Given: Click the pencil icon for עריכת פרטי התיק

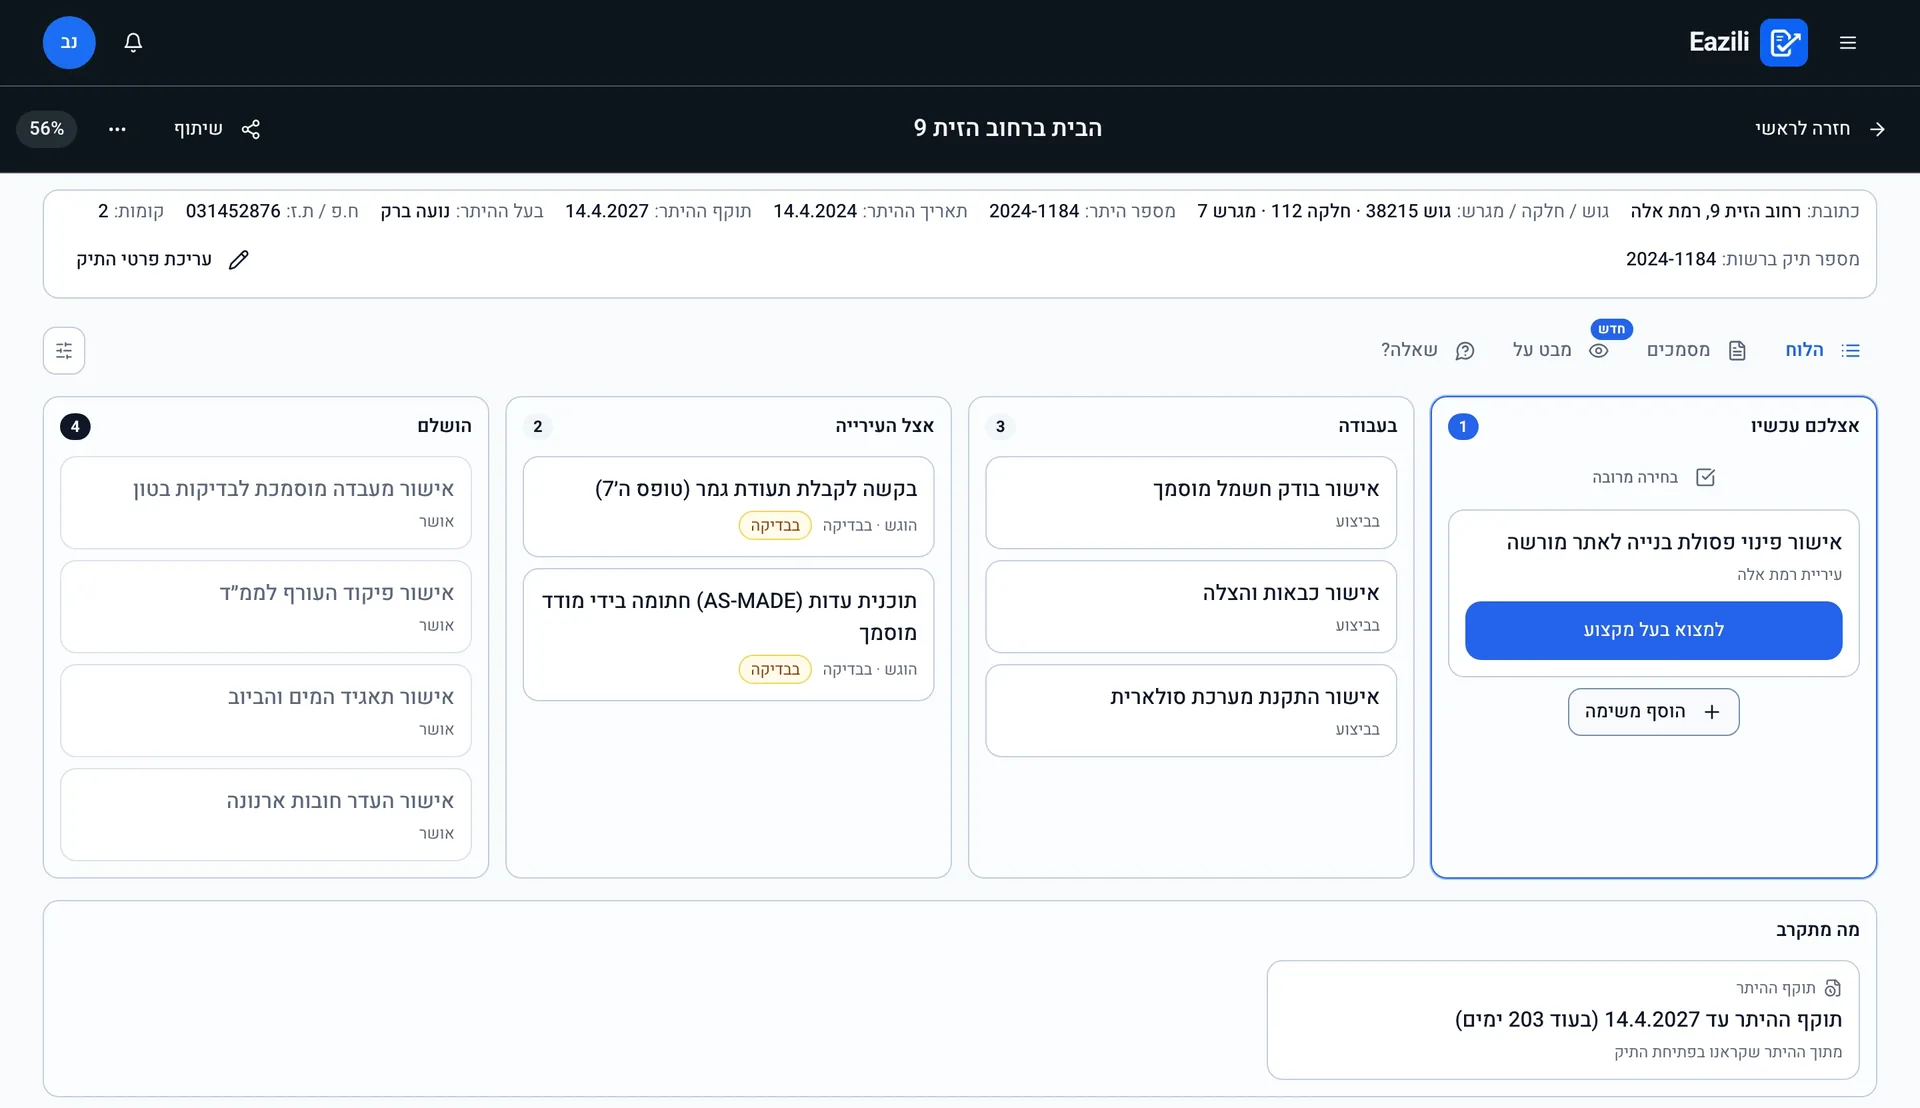Looking at the screenshot, I should (x=238, y=260).
